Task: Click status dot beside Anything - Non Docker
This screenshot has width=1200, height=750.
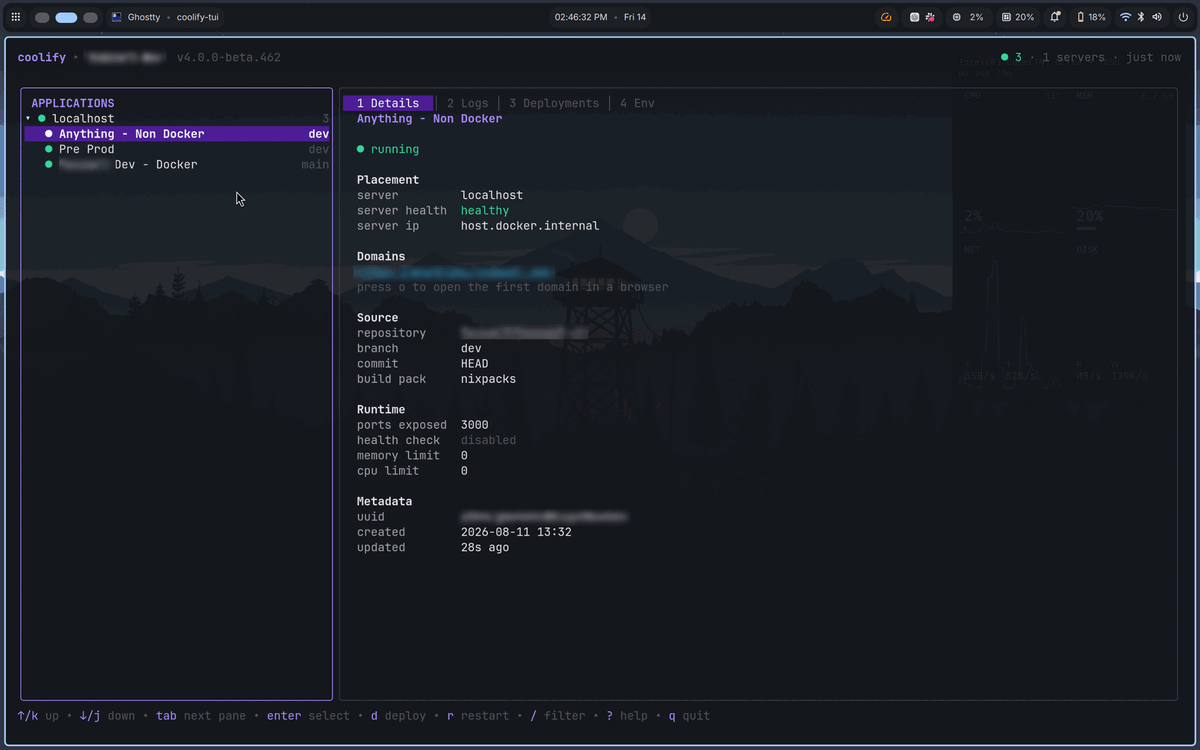Action: coord(48,134)
